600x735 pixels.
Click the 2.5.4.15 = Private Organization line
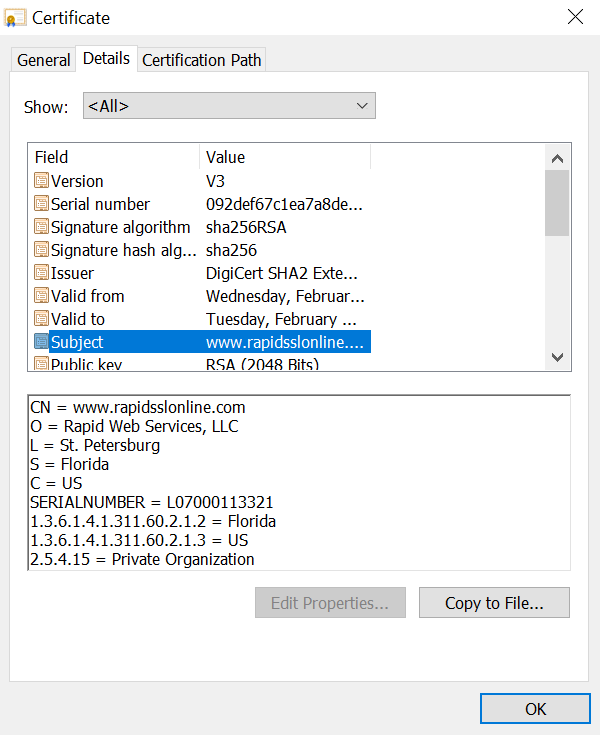[142, 559]
